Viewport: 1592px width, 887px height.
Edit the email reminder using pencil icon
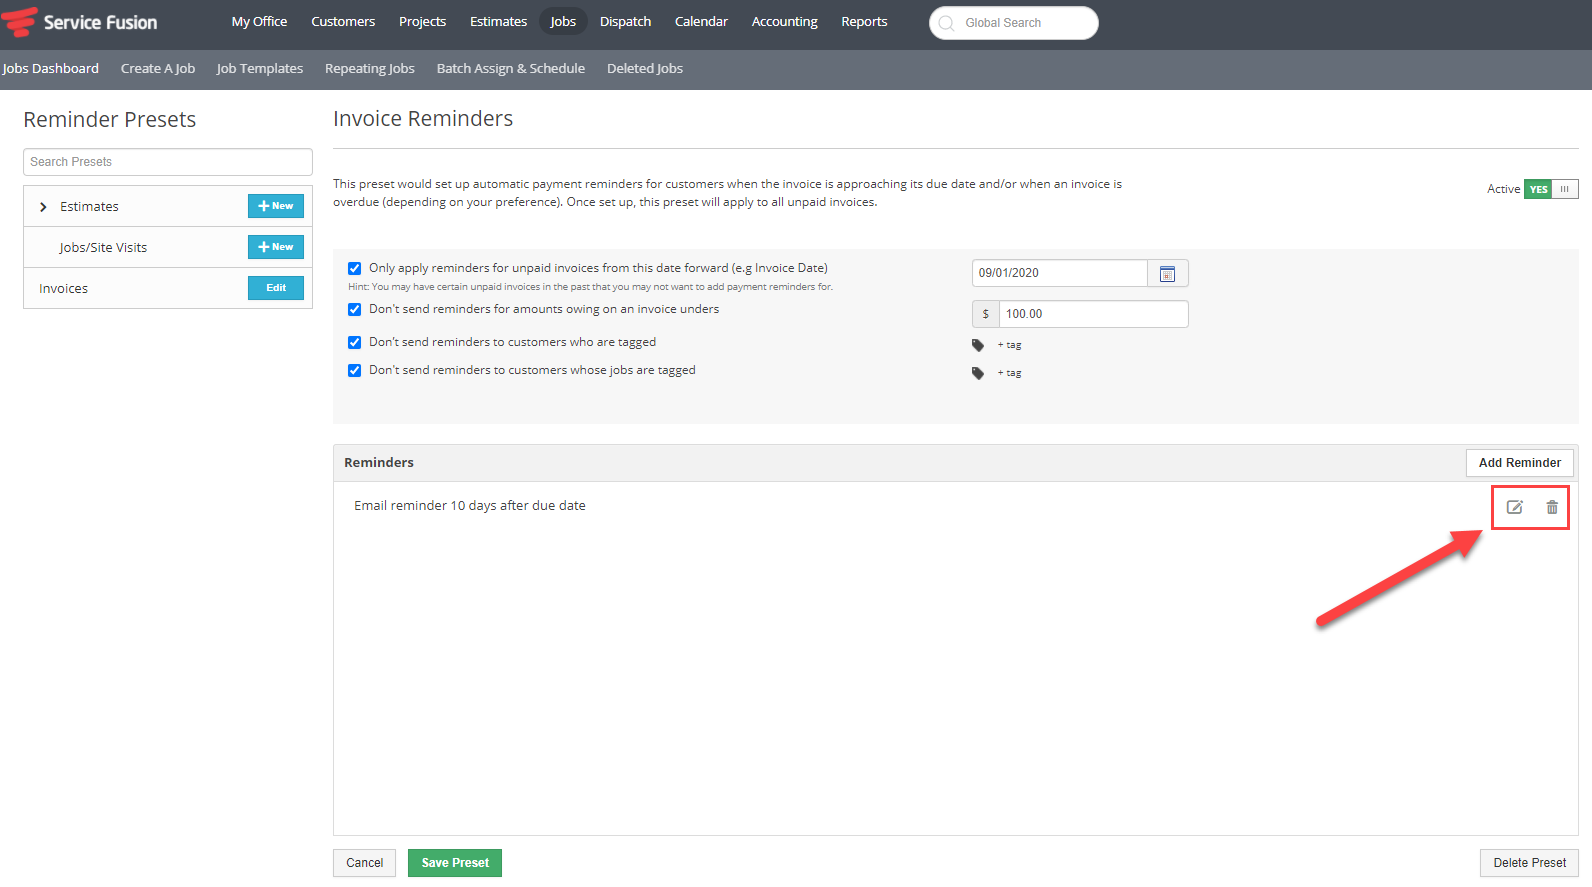pyautogui.click(x=1515, y=507)
